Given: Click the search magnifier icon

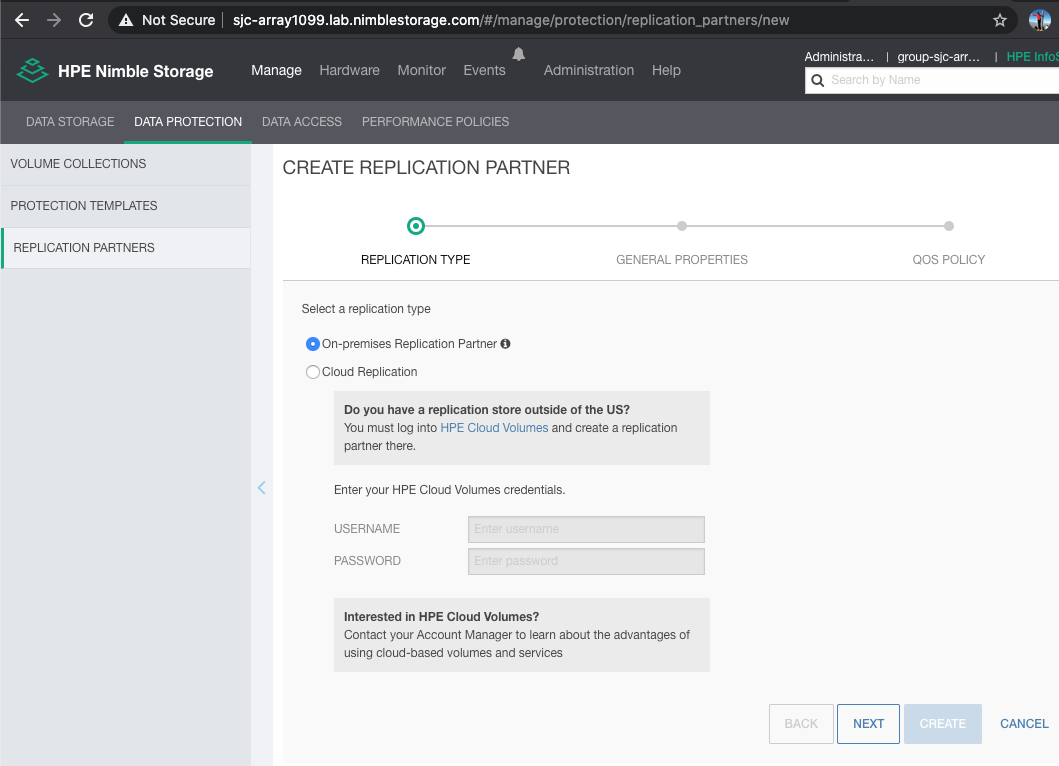Looking at the screenshot, I should [817, 80].
